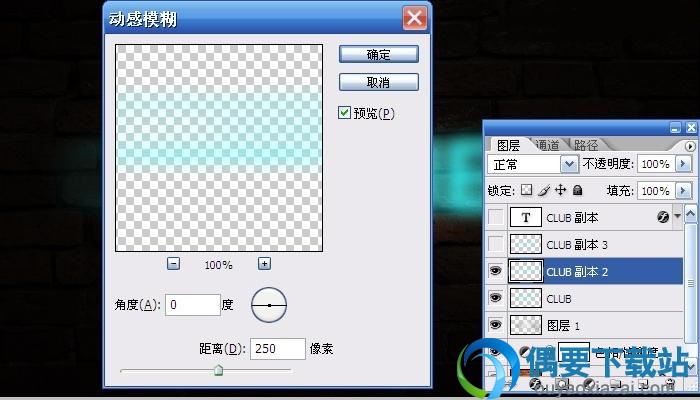Click the 不透明度 opacity value field

pyautogui.click(x=655, y=164)
